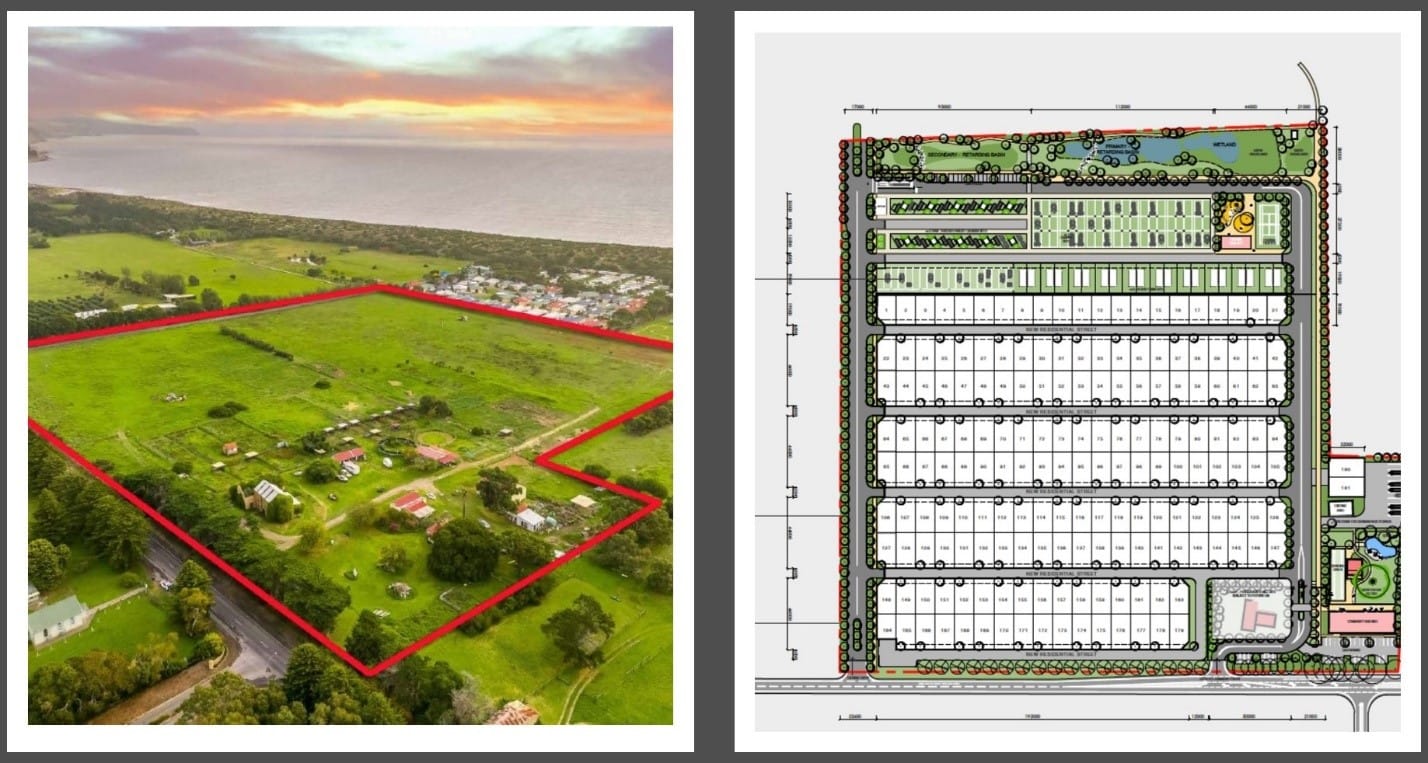This screenshot has width=1428, height=763.
Task: Click lot 191 below lot 190
Action: [1345, 489]
